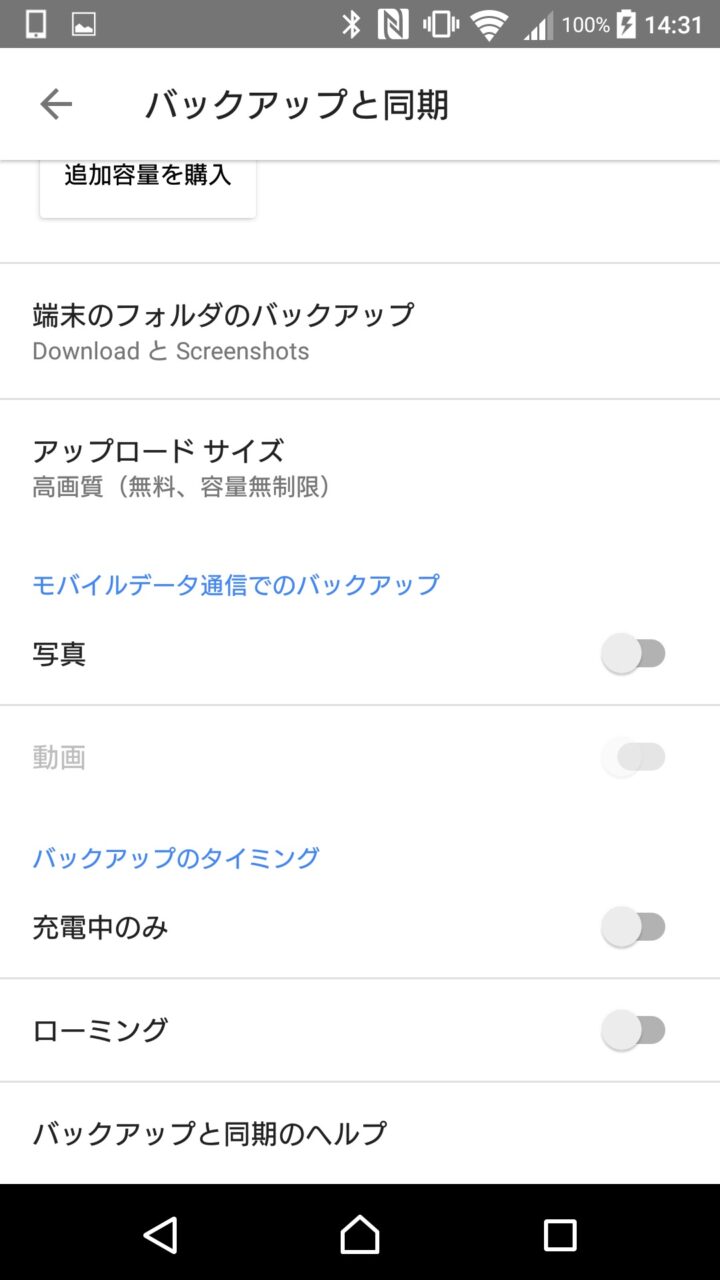Tap the signal strength icon
Image resolution: width=720 pixels, height=1280 pixels.
tap(538, 25)
